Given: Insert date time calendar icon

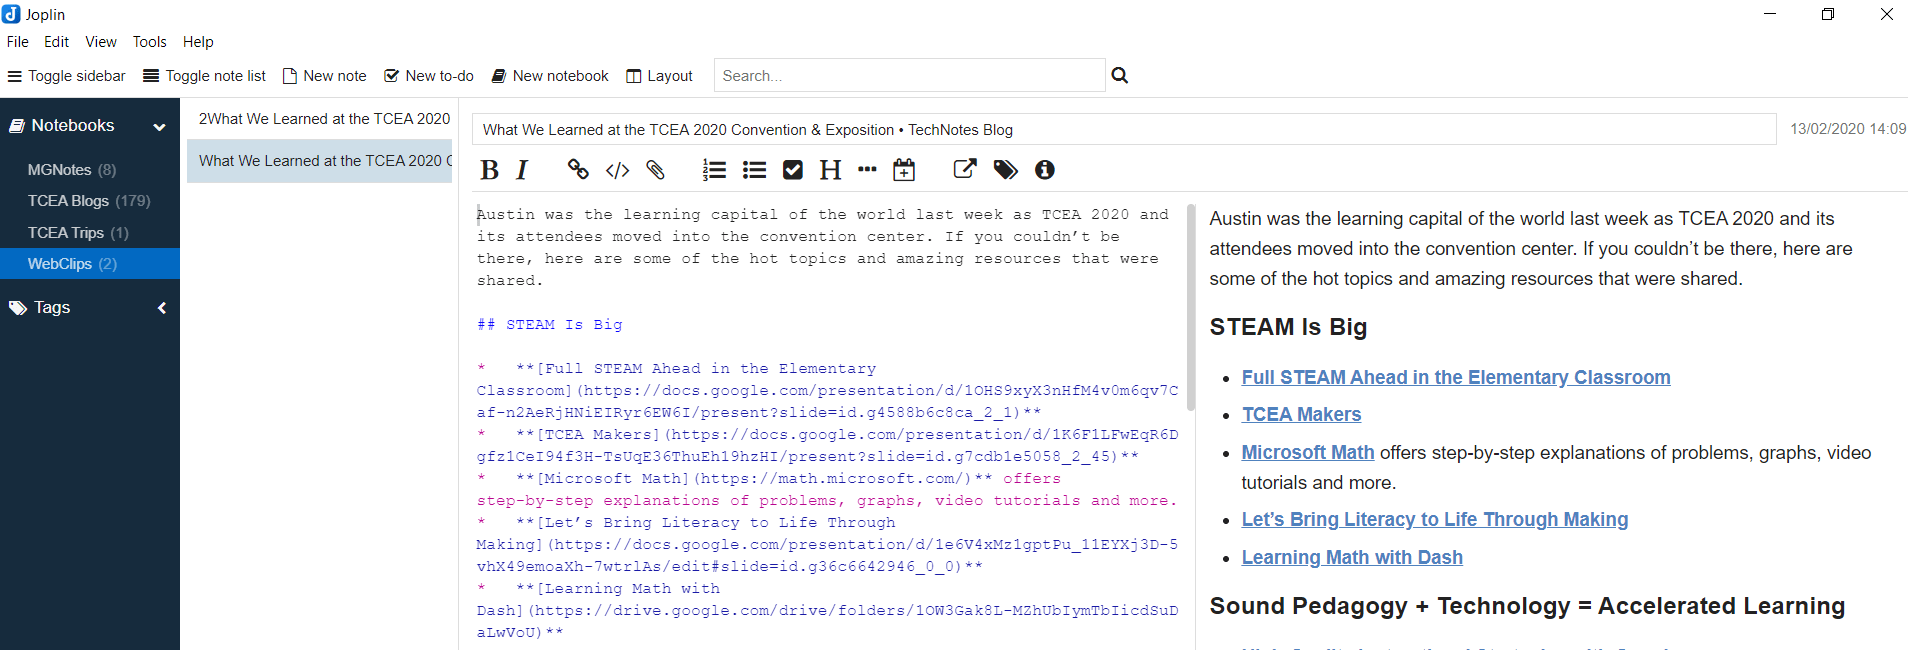Looking at the screenshot, I should (x=904, y=170).
